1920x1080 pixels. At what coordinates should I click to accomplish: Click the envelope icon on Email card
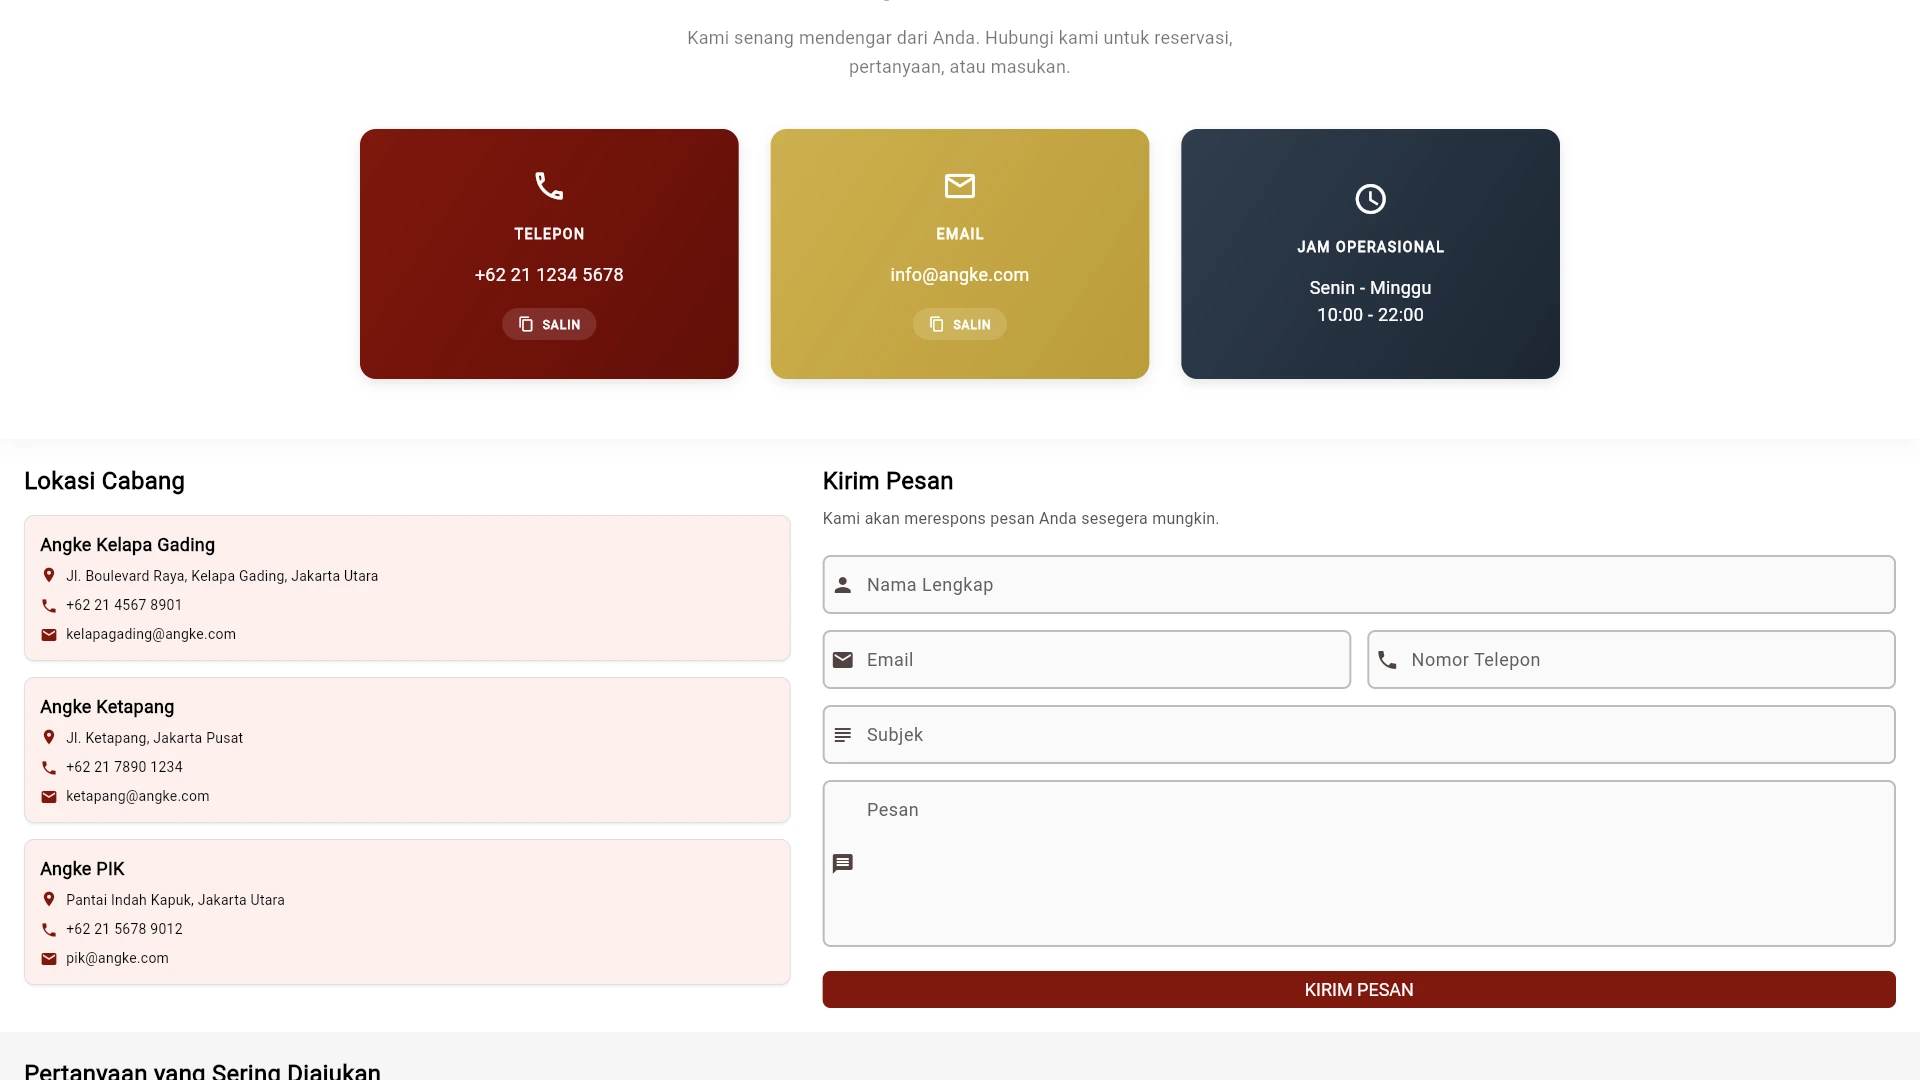click(x=959, y=186)
